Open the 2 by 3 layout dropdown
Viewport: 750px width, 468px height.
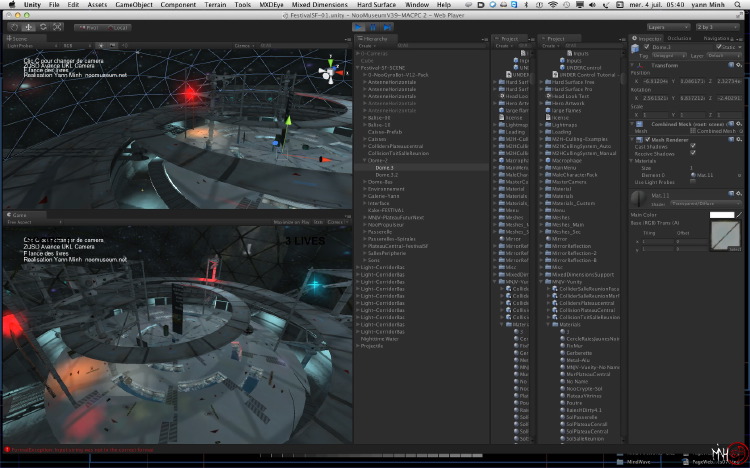tap(718, 27)
